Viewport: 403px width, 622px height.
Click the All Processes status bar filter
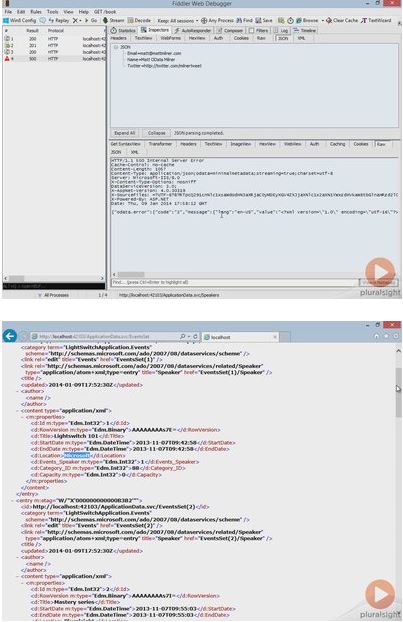[x=56, y=295]
